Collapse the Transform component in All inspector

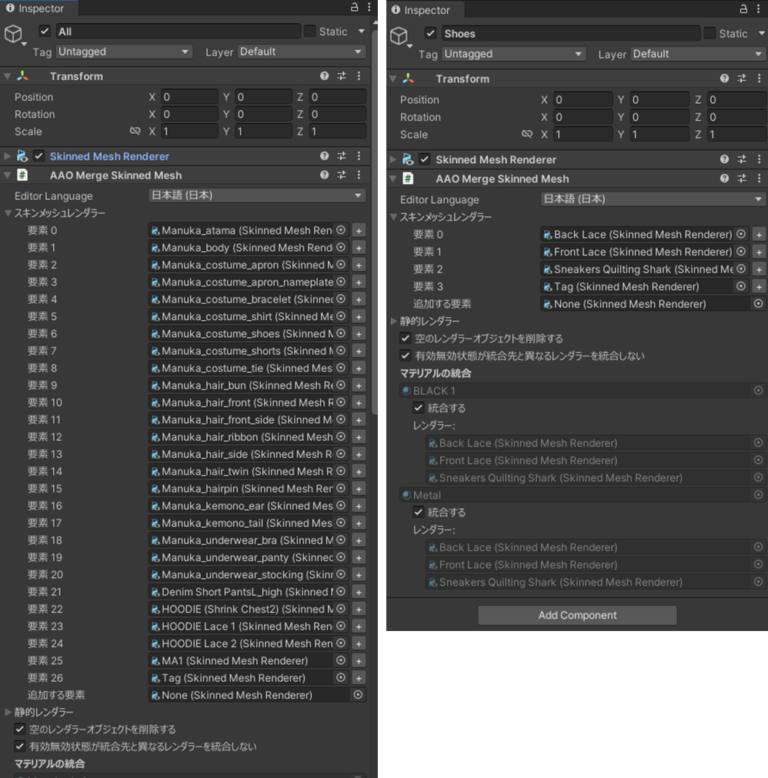click(8, 76)
